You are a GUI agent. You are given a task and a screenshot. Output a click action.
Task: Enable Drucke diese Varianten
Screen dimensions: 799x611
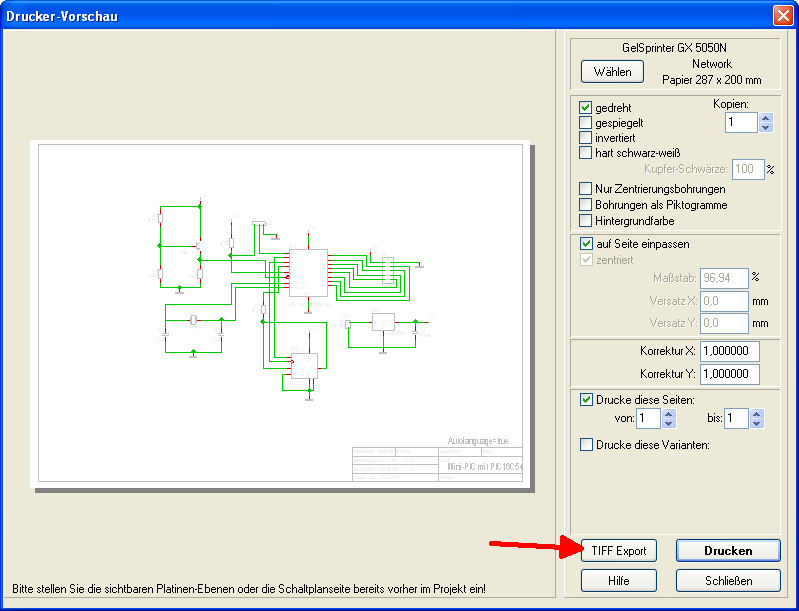[x=586, y=444]
